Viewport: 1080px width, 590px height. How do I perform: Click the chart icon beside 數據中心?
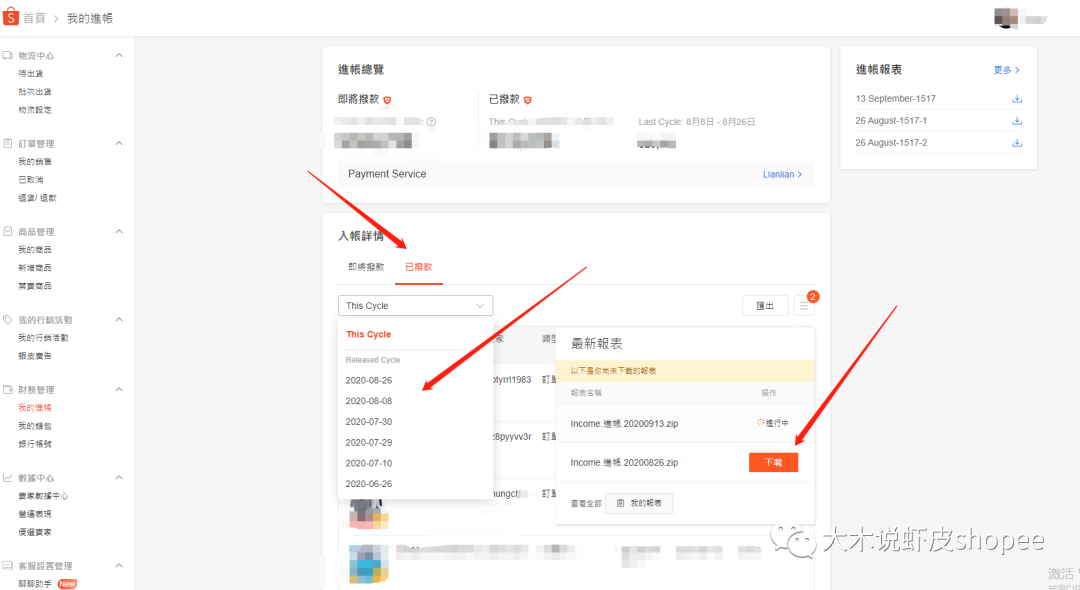tap(8, 477)
